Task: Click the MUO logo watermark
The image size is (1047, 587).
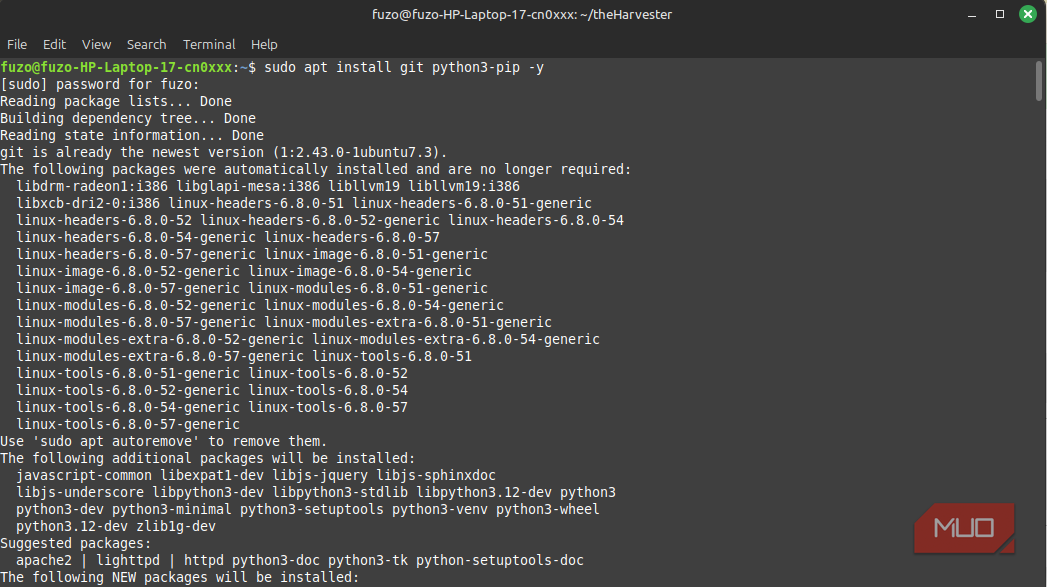Action: [x=964, y=527]
